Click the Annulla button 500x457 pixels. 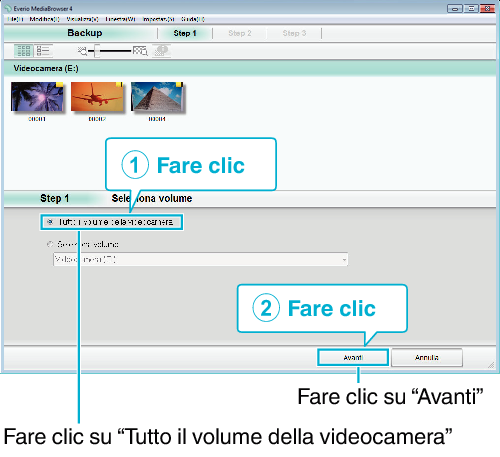click(x=427, y=358)
